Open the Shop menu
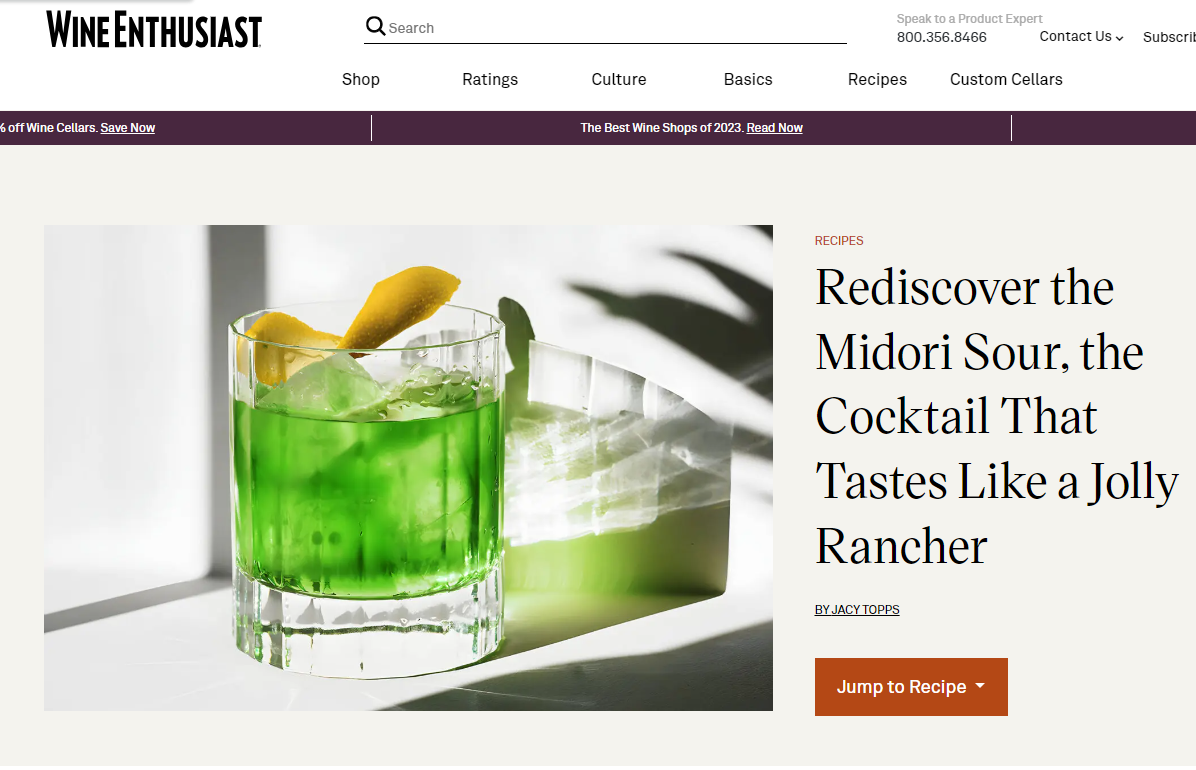This screenshot has width=1196, height=770. pyautogui.click(x=361, y=79)
